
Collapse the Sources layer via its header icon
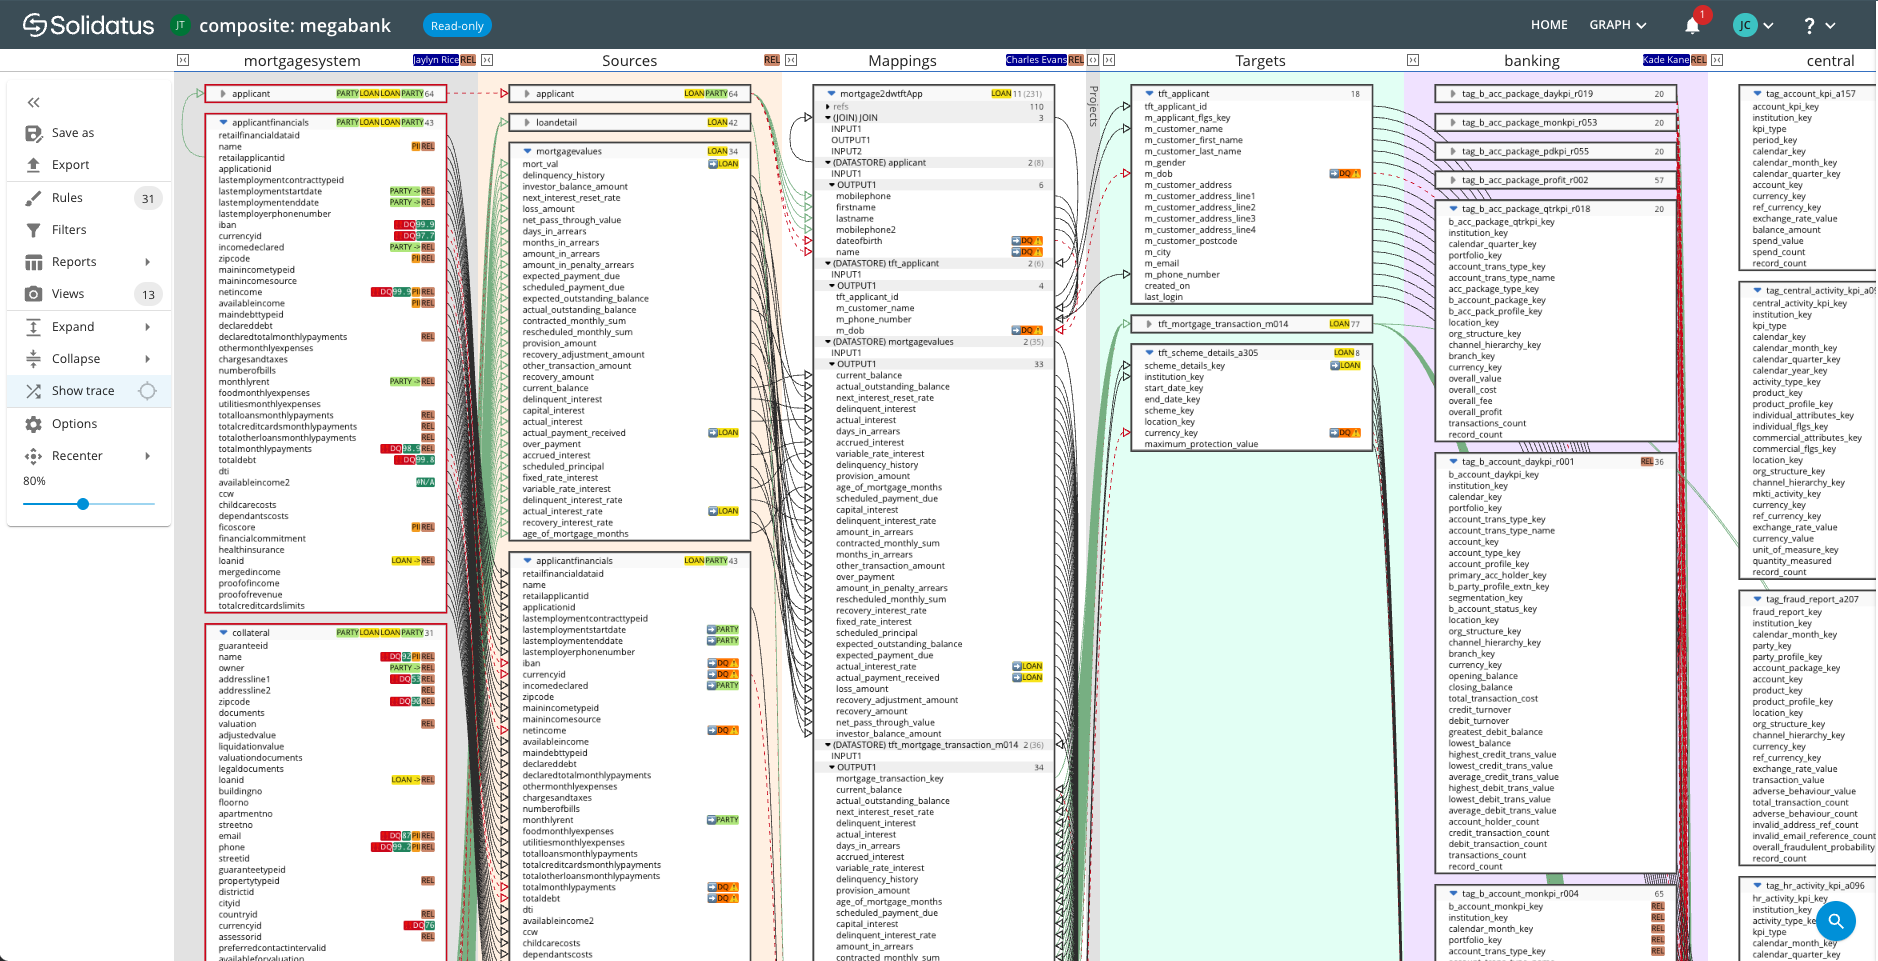coord(487,60)
